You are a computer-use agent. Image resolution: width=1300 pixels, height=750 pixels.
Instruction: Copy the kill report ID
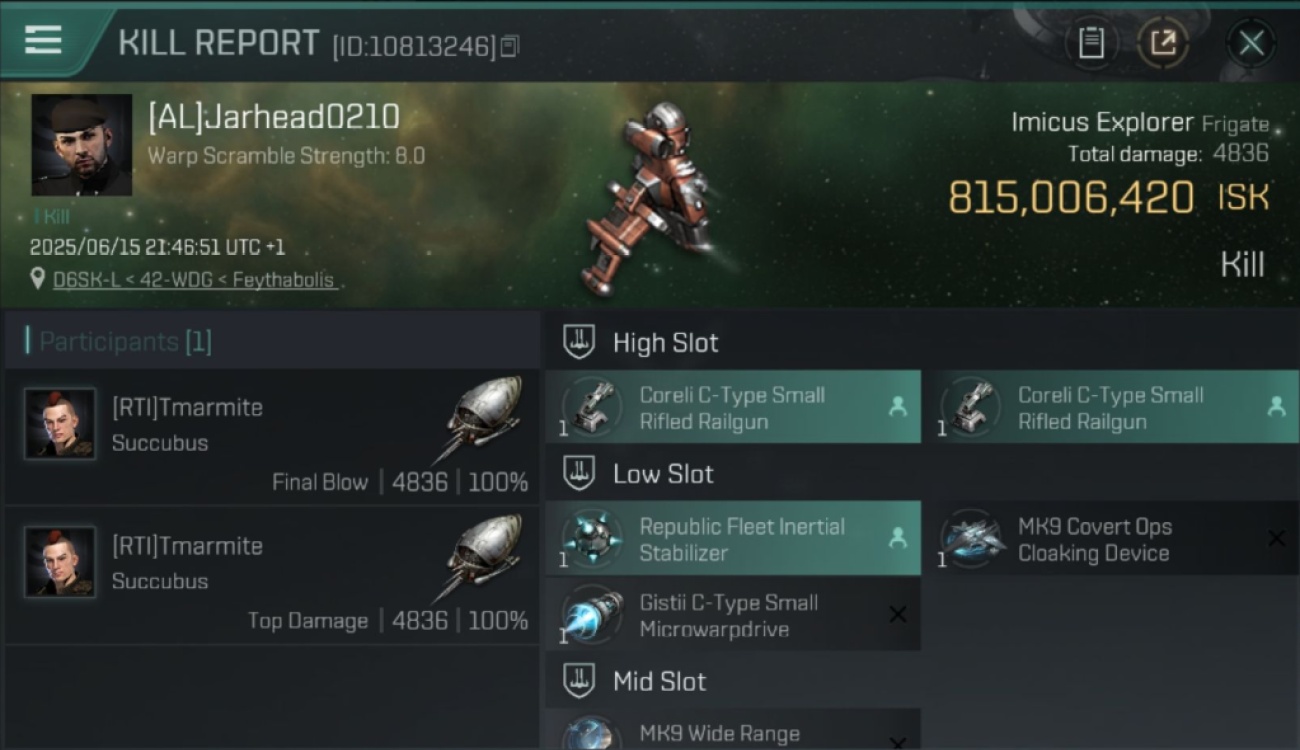[x=510, y=46]
